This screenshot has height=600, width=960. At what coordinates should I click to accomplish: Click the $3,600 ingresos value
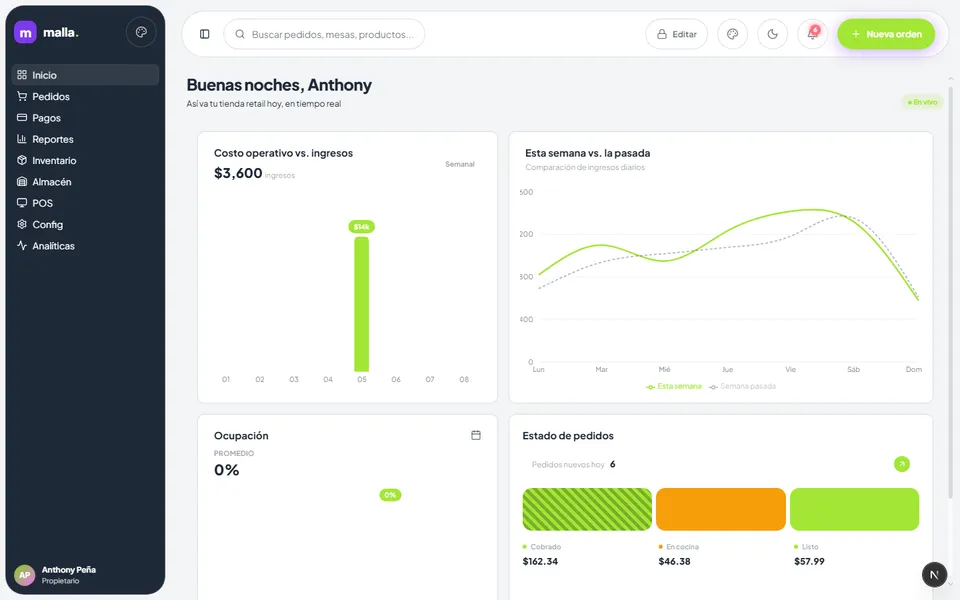coord(238,173)
